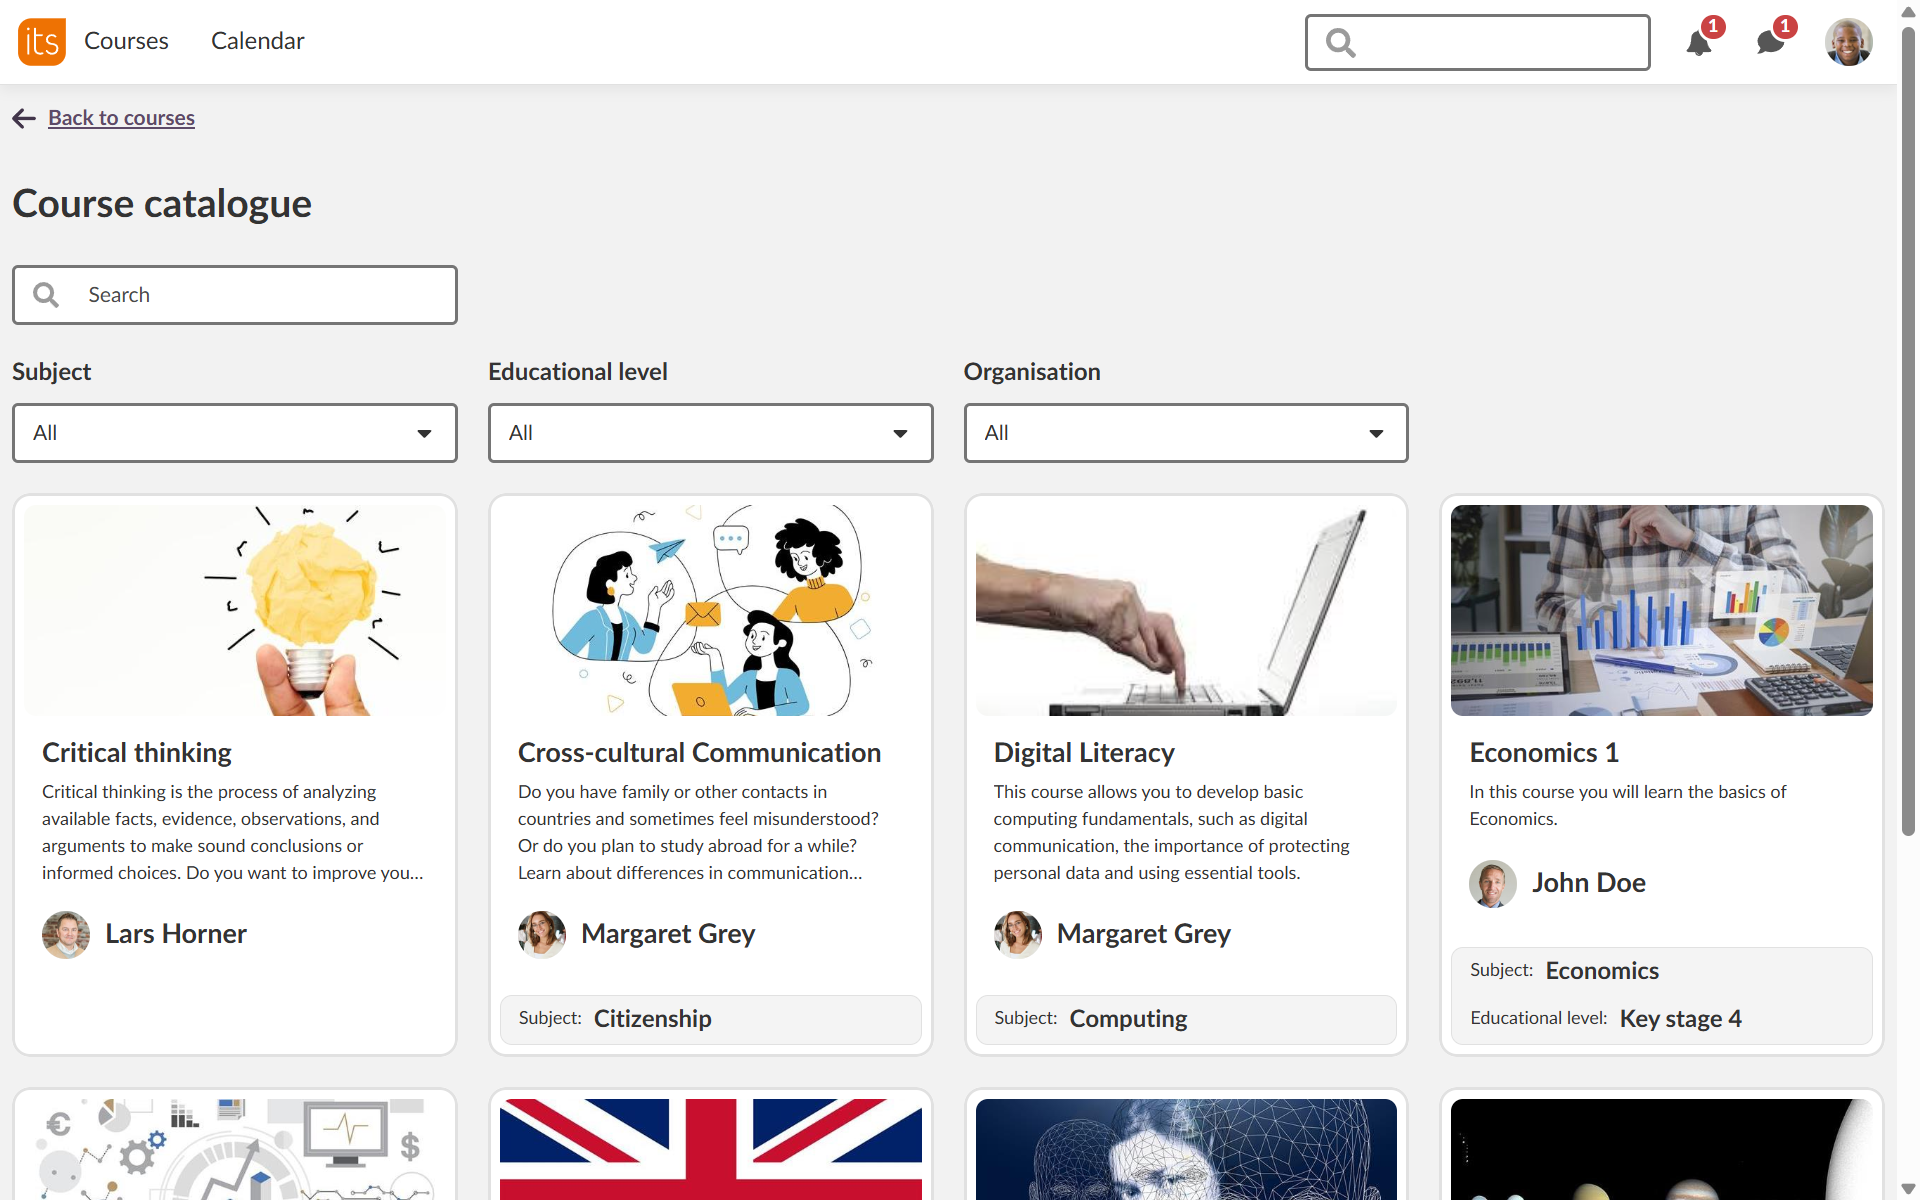The image size is (1920, 1200).
Task: Open the notifications bell icon
Action: (x=1699, y=43)
